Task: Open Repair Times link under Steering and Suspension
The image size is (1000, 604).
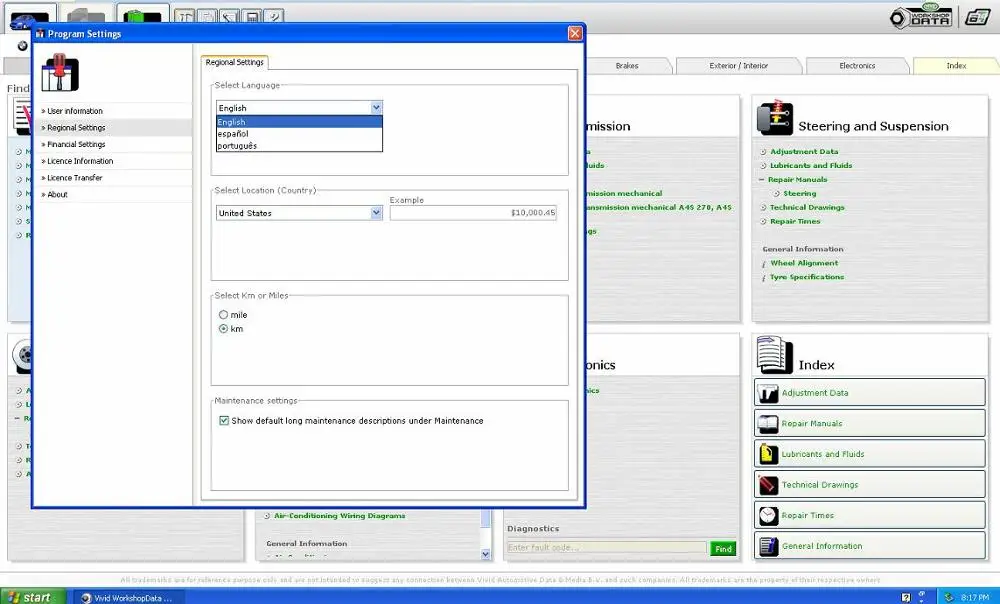Action: pyautogui.click(x=795, y=222)
